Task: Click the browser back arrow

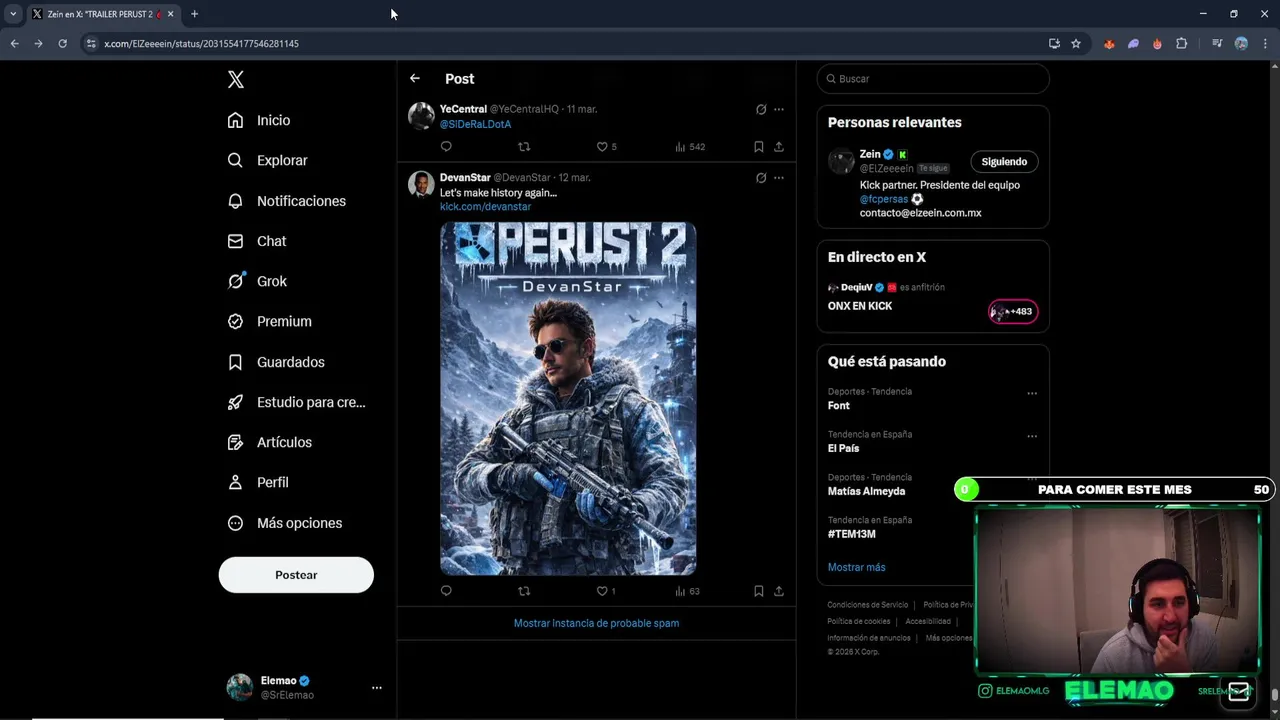Action: pos(14,44)
